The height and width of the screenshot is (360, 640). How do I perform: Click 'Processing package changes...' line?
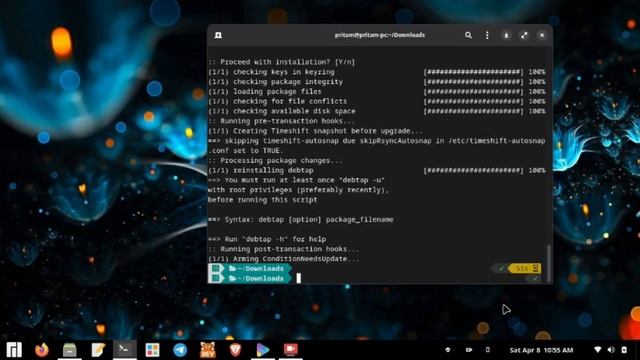(276, 160)
